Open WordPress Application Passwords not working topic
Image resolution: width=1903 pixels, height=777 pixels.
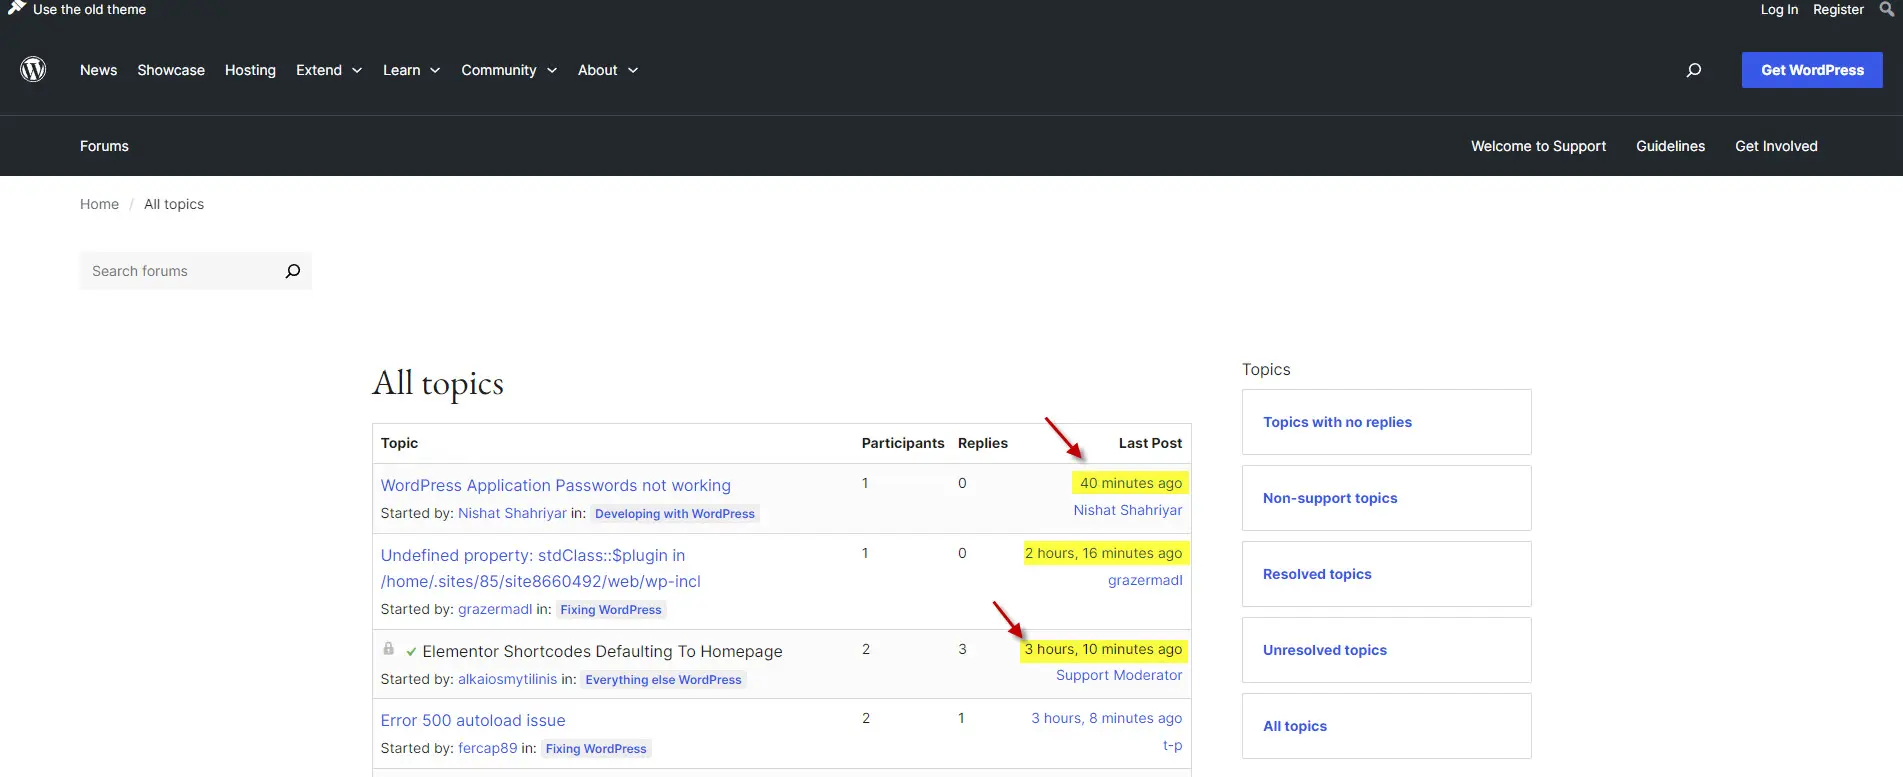555,485
